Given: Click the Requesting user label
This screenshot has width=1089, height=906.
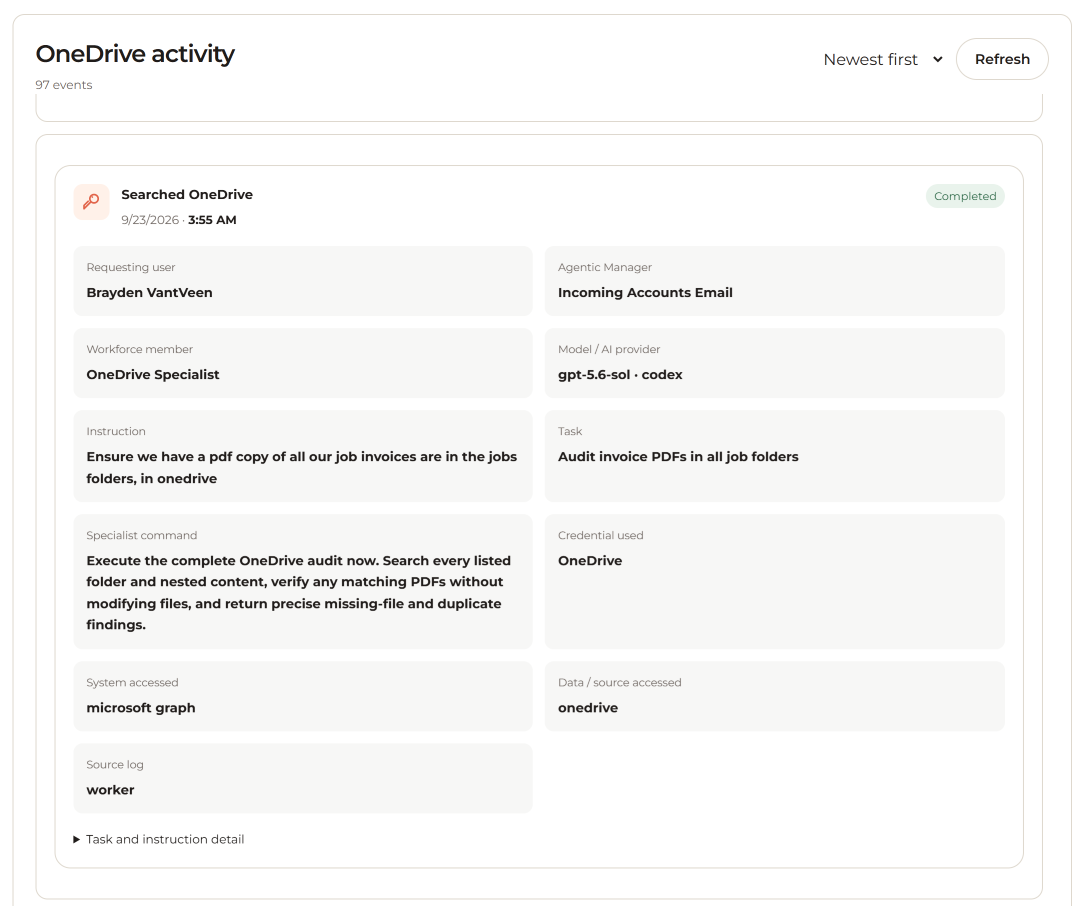Looking at the screenshot, I should pyautogui.click(x=131, y=267).
